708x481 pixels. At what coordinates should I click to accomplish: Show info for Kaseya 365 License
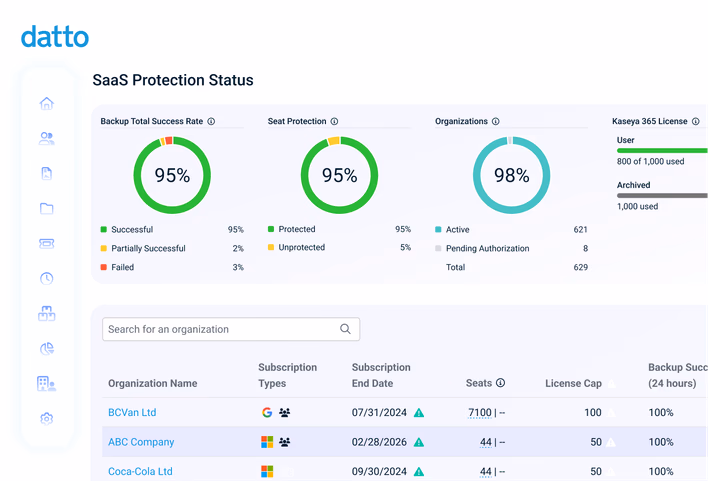point(696,121)
